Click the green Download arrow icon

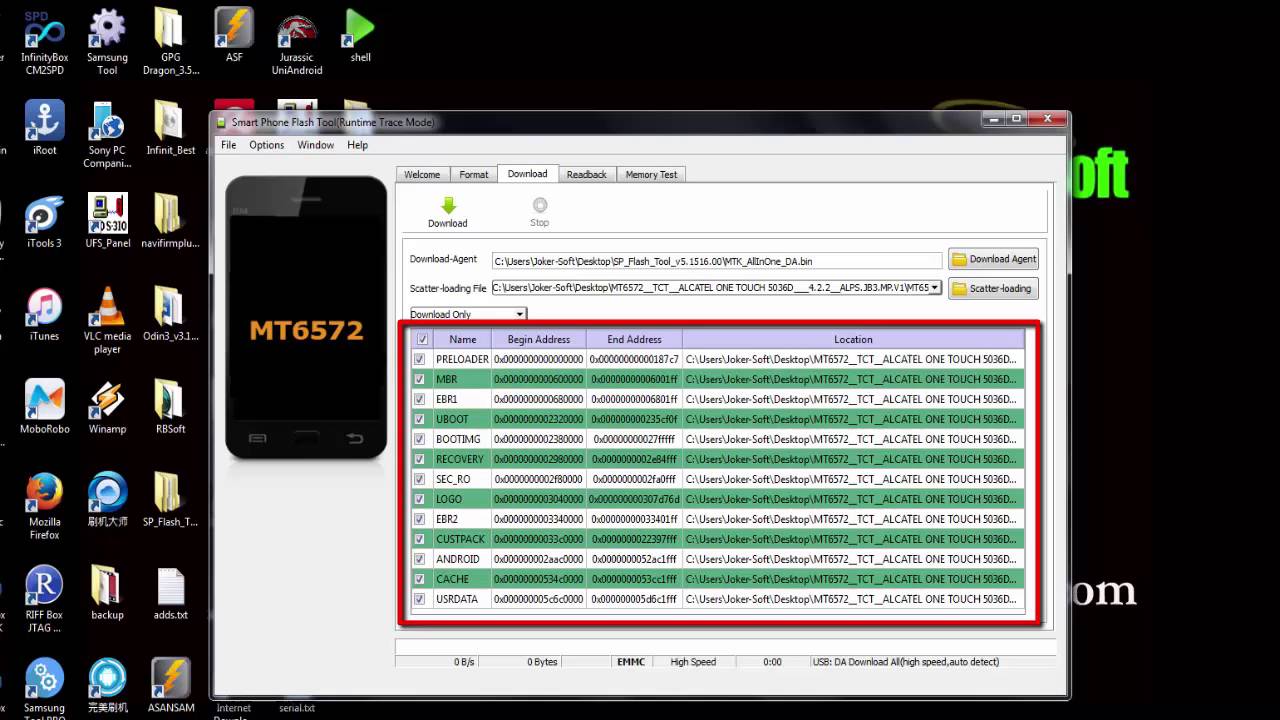tap(448, 205)
